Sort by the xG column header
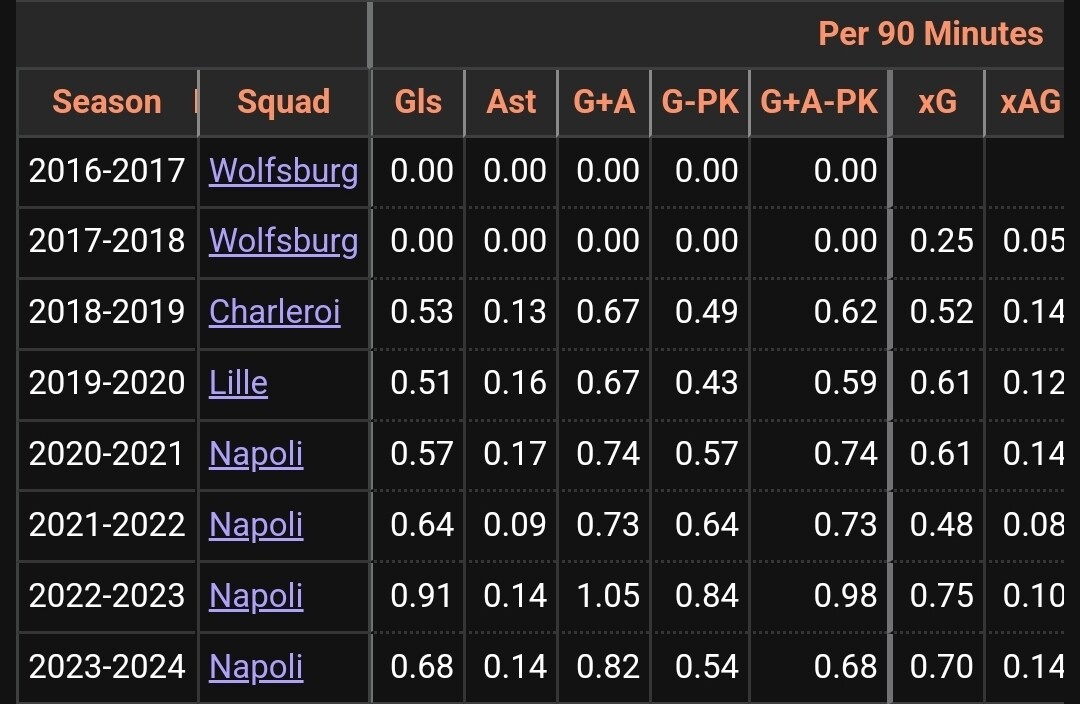The height and width of the screenshot is (704, 1080). click(x=937, y=102)
